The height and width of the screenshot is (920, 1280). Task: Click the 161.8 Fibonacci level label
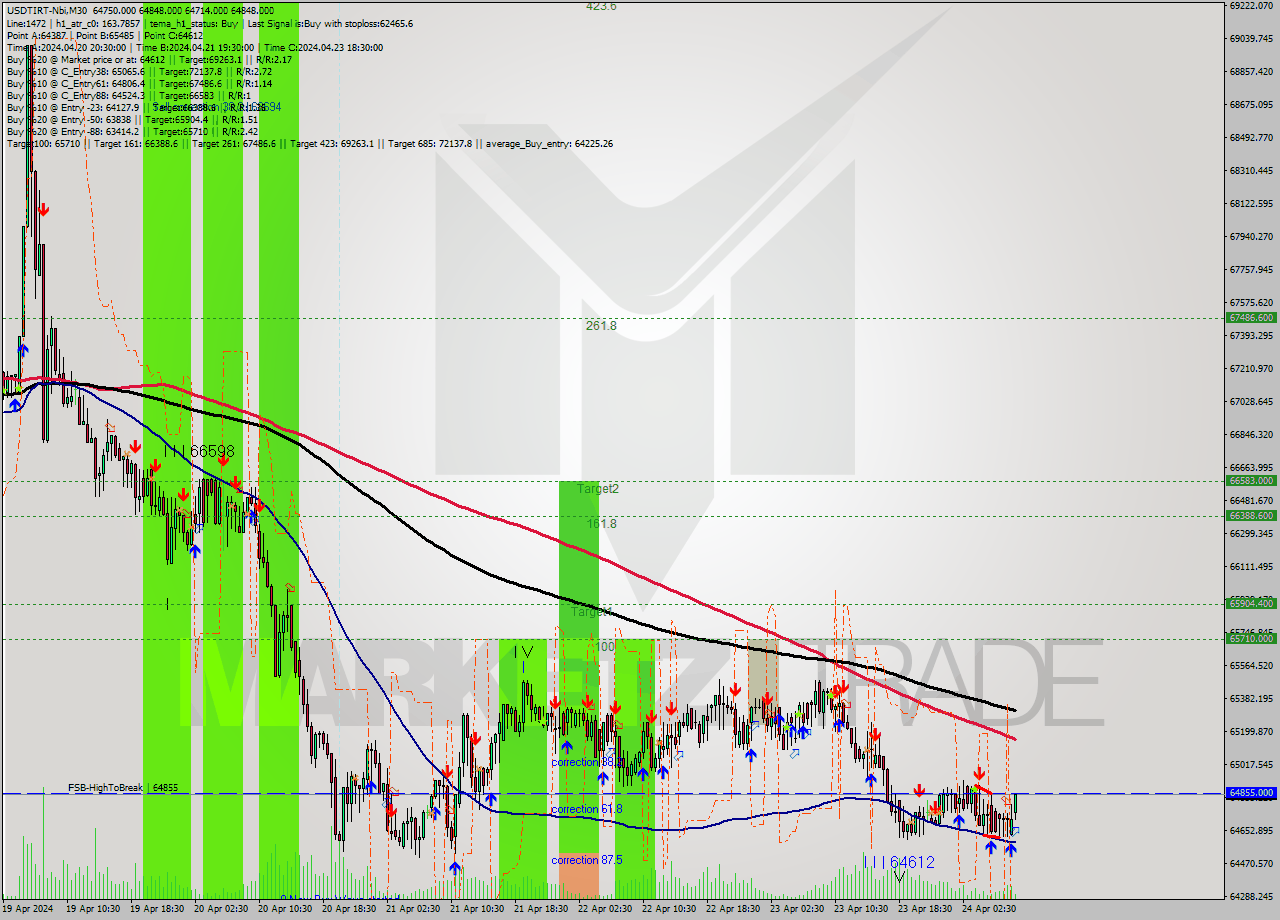point(601,523)
